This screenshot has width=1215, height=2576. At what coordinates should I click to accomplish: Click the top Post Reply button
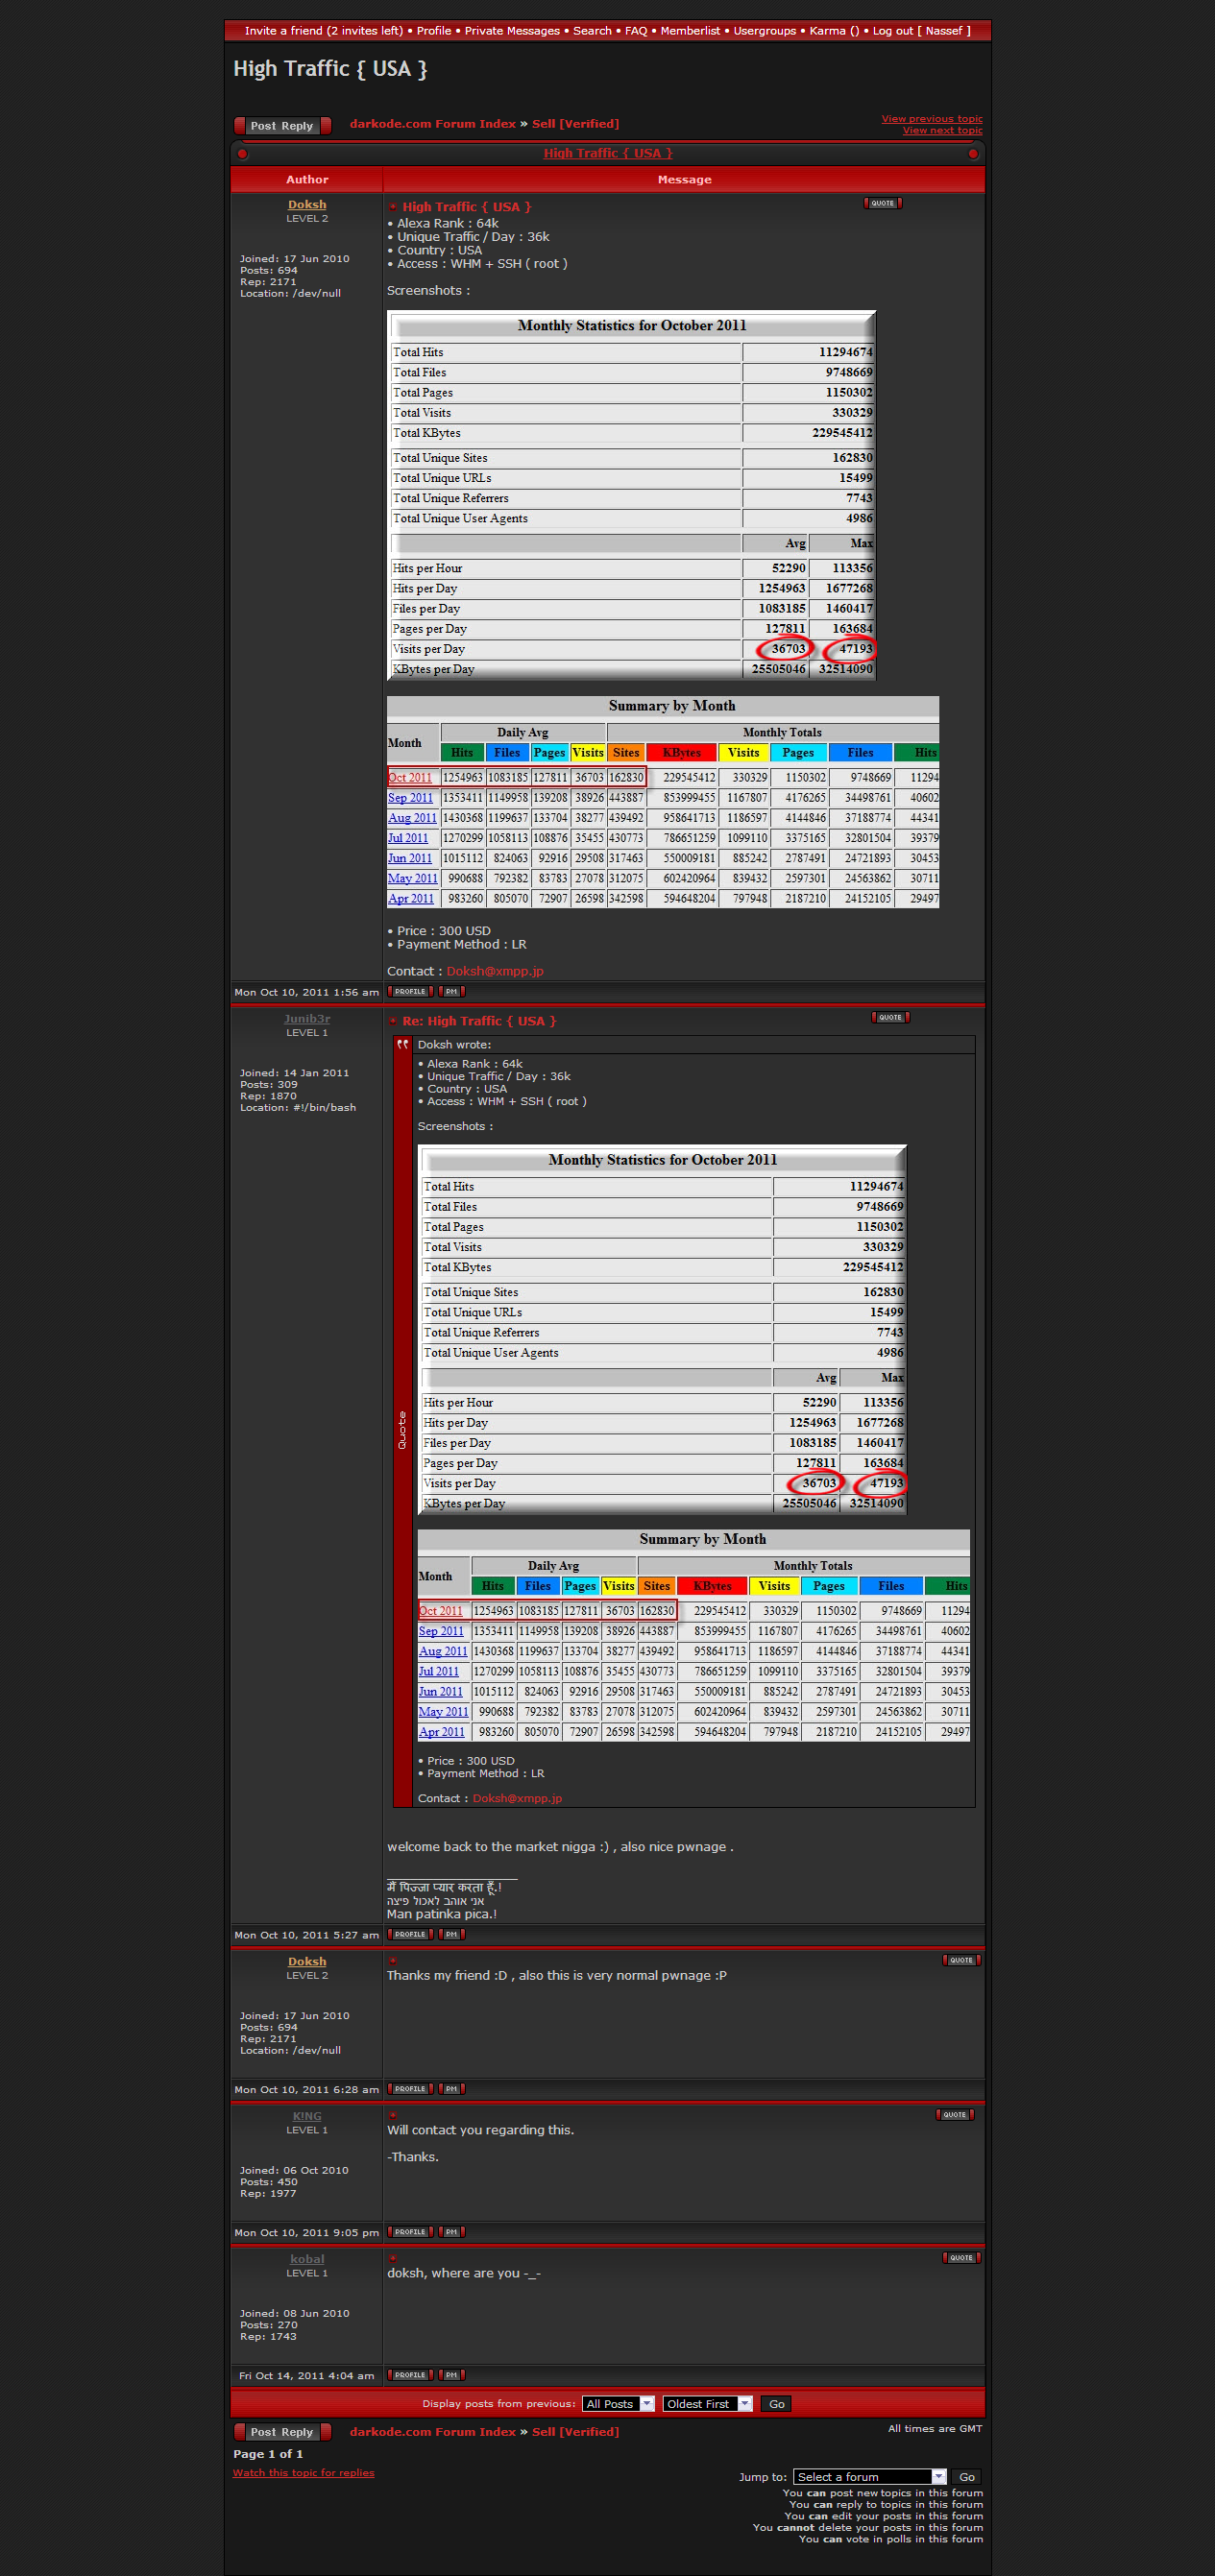pyautogui.click(x=282, y=126)
